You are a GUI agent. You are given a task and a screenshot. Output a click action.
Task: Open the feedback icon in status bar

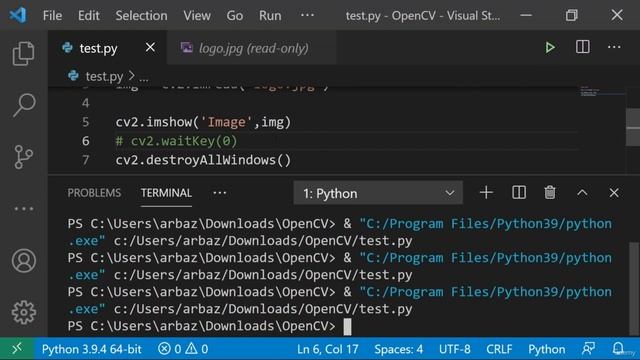pyautogui.click(x=588, y=349)
